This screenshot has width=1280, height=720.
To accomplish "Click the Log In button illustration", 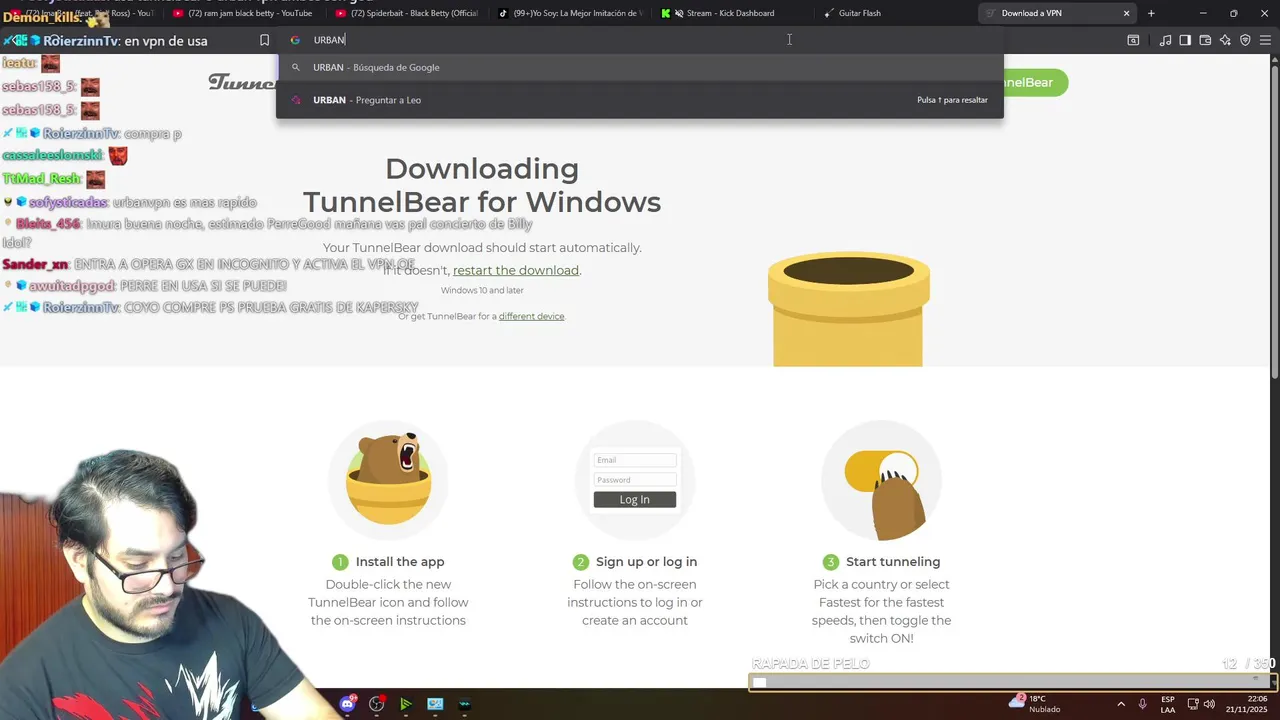I will point(635,499).
